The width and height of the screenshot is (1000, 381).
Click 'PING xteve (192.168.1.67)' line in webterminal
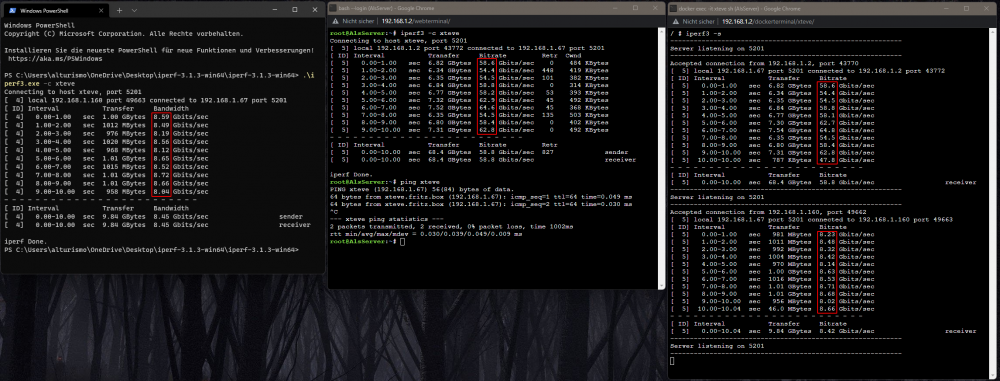click(x=422, y=190)
